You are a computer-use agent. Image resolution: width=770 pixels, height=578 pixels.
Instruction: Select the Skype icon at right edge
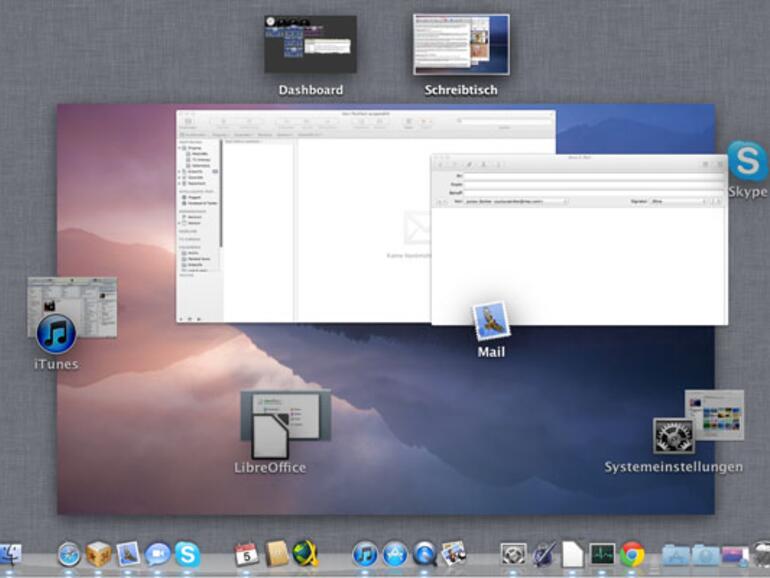[x=747, y=162]
